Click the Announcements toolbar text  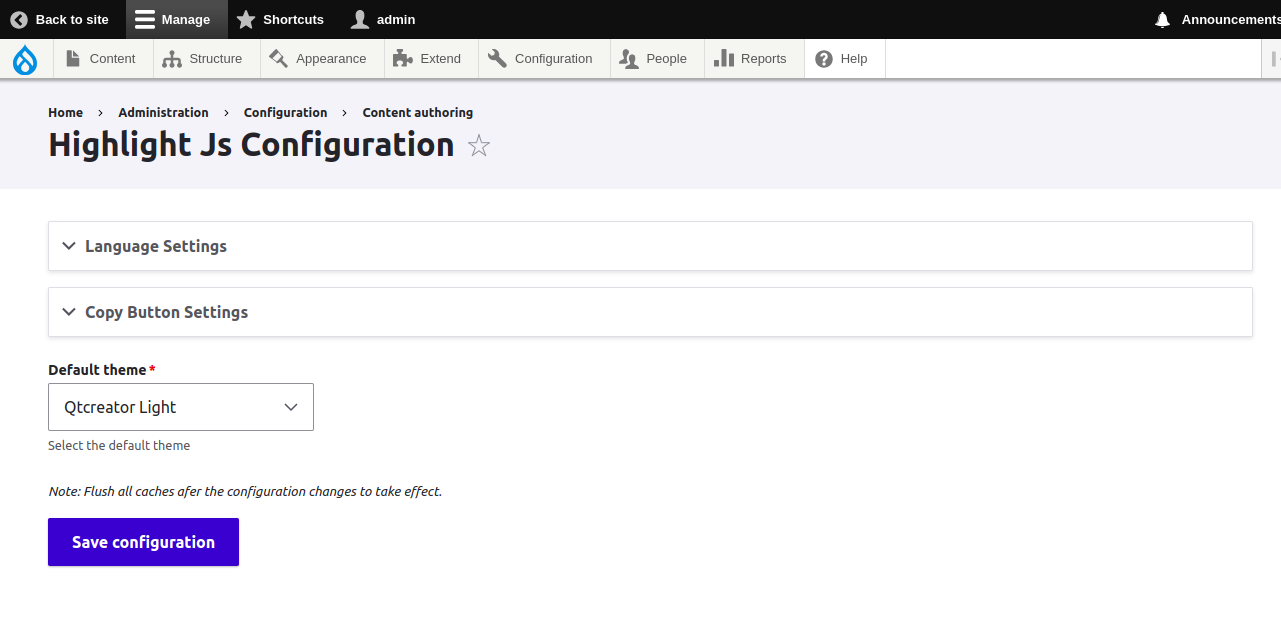(1231, 19)
